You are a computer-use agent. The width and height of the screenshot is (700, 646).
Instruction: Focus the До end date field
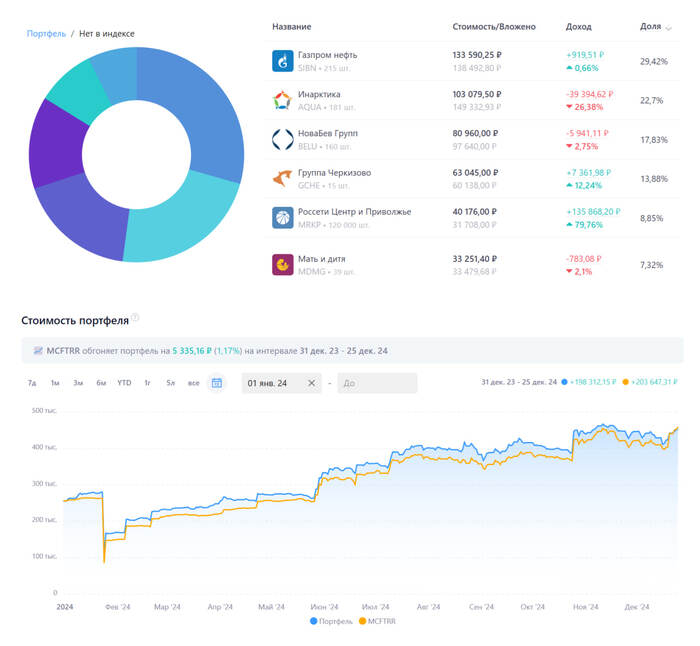pos(376,383)
